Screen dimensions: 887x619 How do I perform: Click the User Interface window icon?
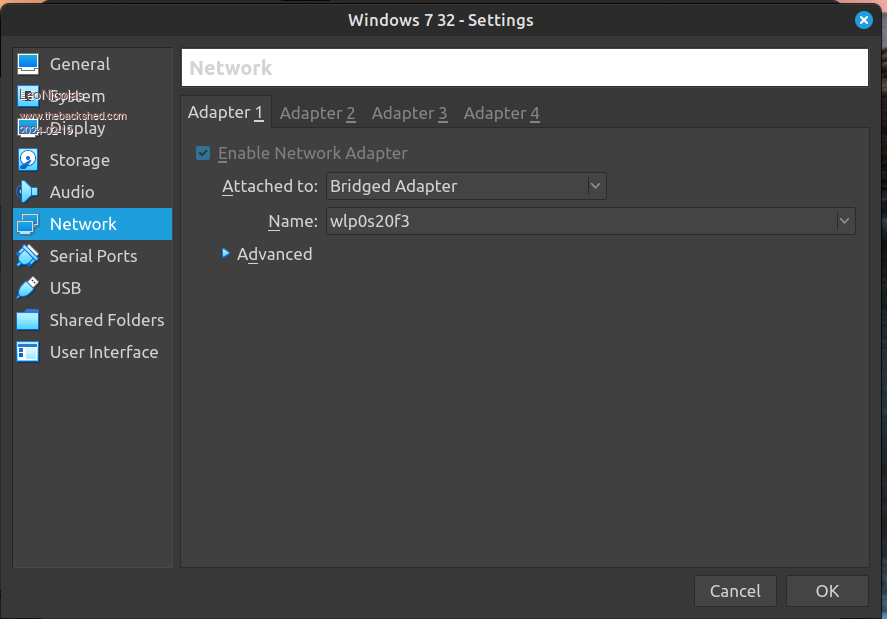[x=28, y=352]
